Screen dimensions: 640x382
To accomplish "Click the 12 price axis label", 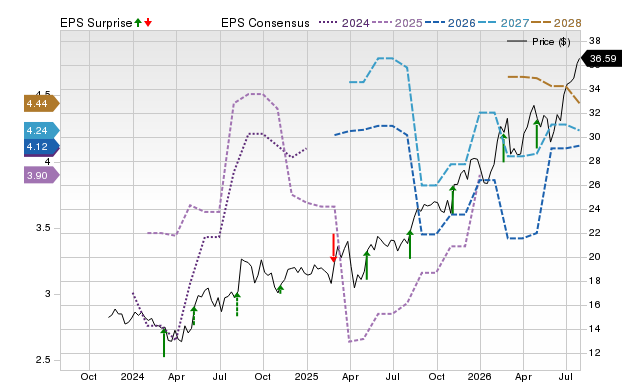I will [x=595, y=353].
